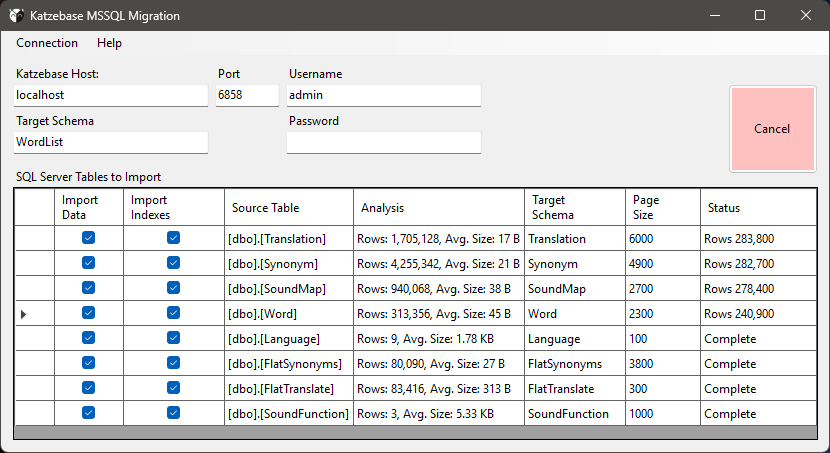This screenshot has height=453, width=830.
Task: Toggle Import Indexes for Language row
Action: (174, 338)
